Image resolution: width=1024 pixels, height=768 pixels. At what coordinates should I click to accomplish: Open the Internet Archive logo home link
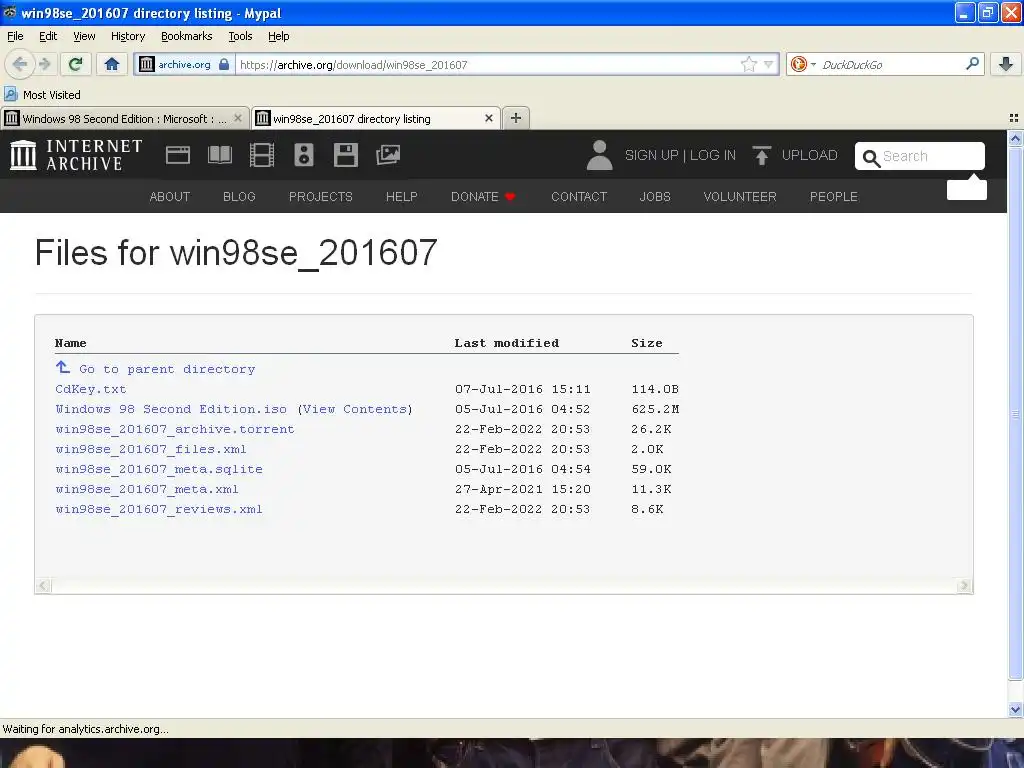[76, 155]
